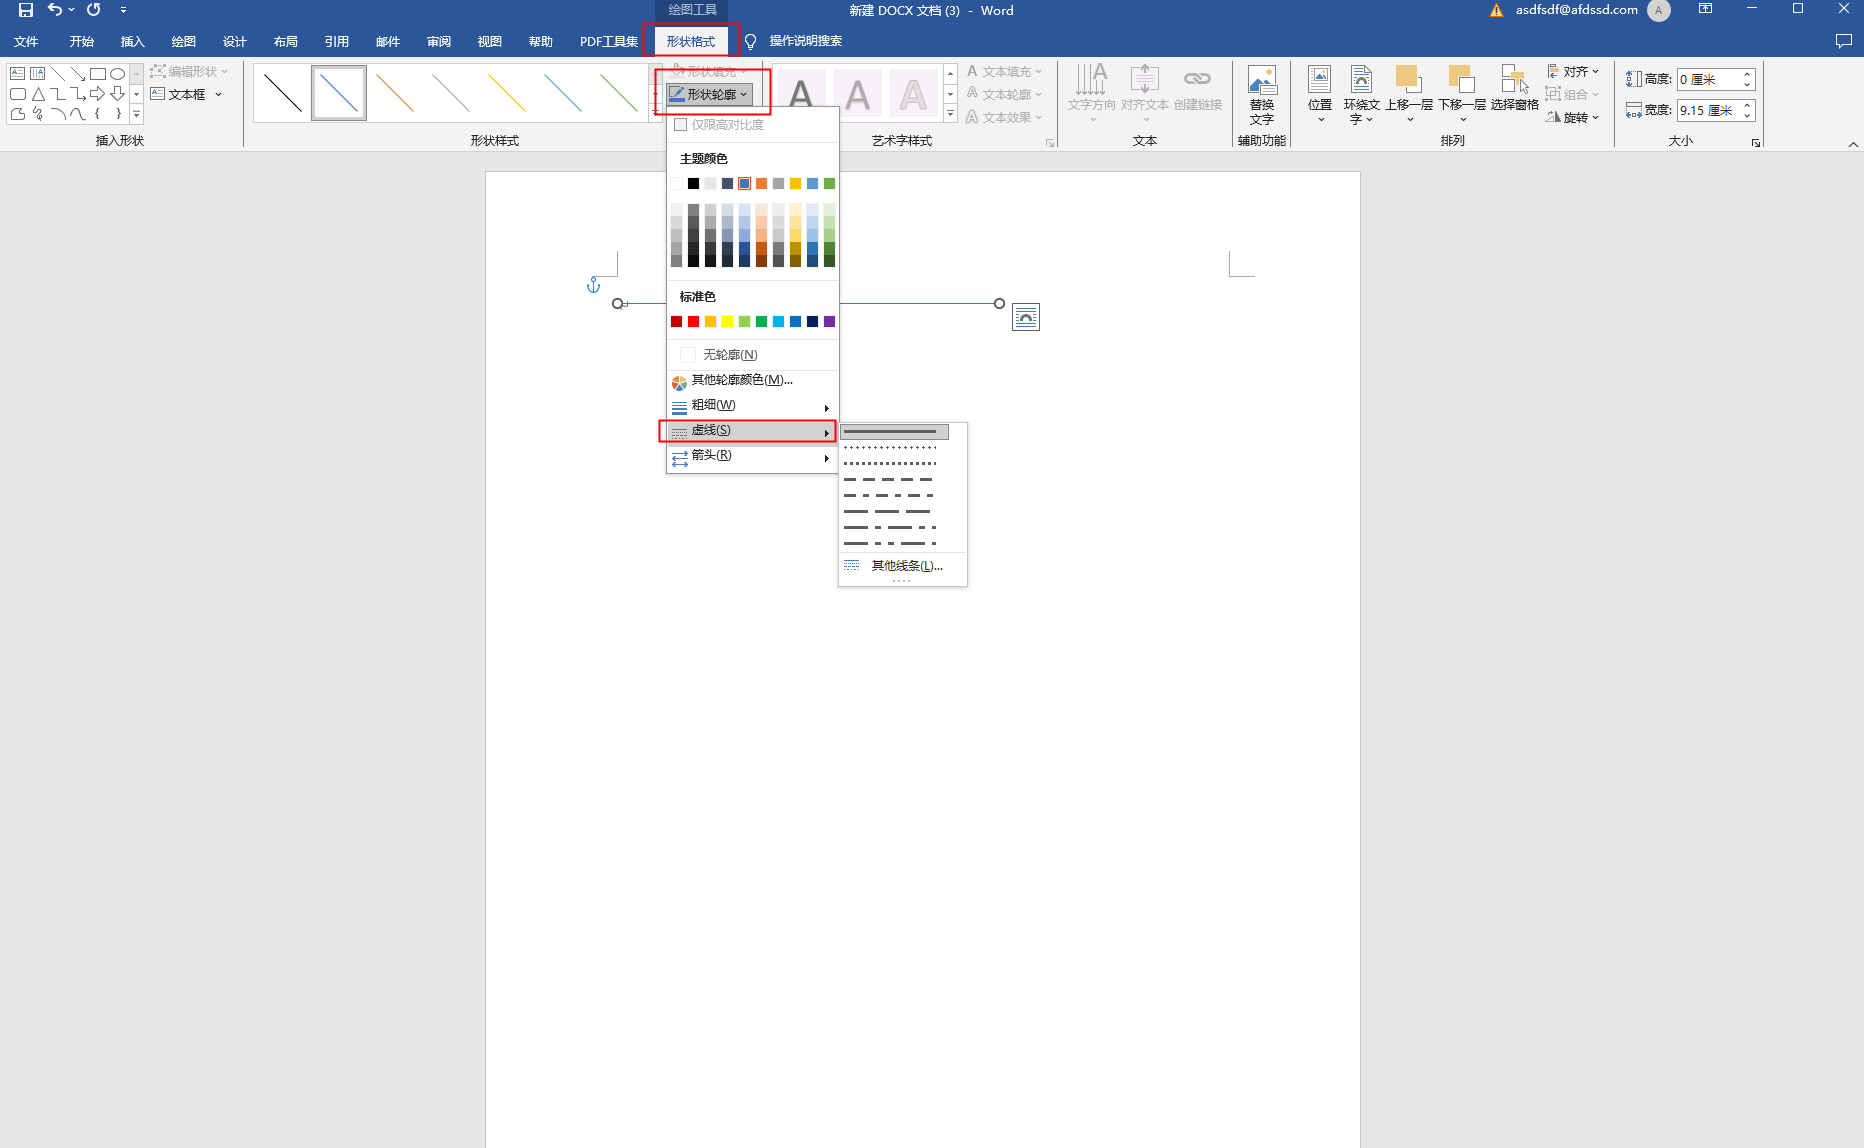Select the left brace shape
1864x1148 pixels.
point(98,114)
